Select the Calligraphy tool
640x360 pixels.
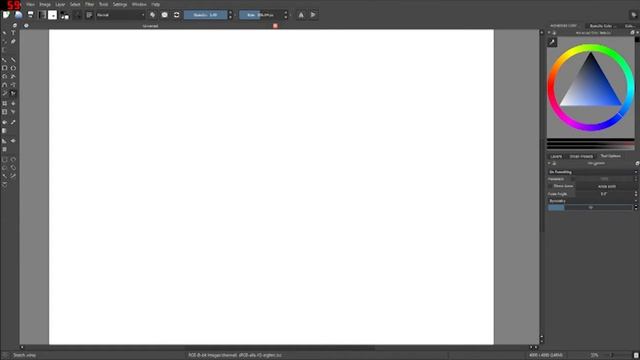13,41
